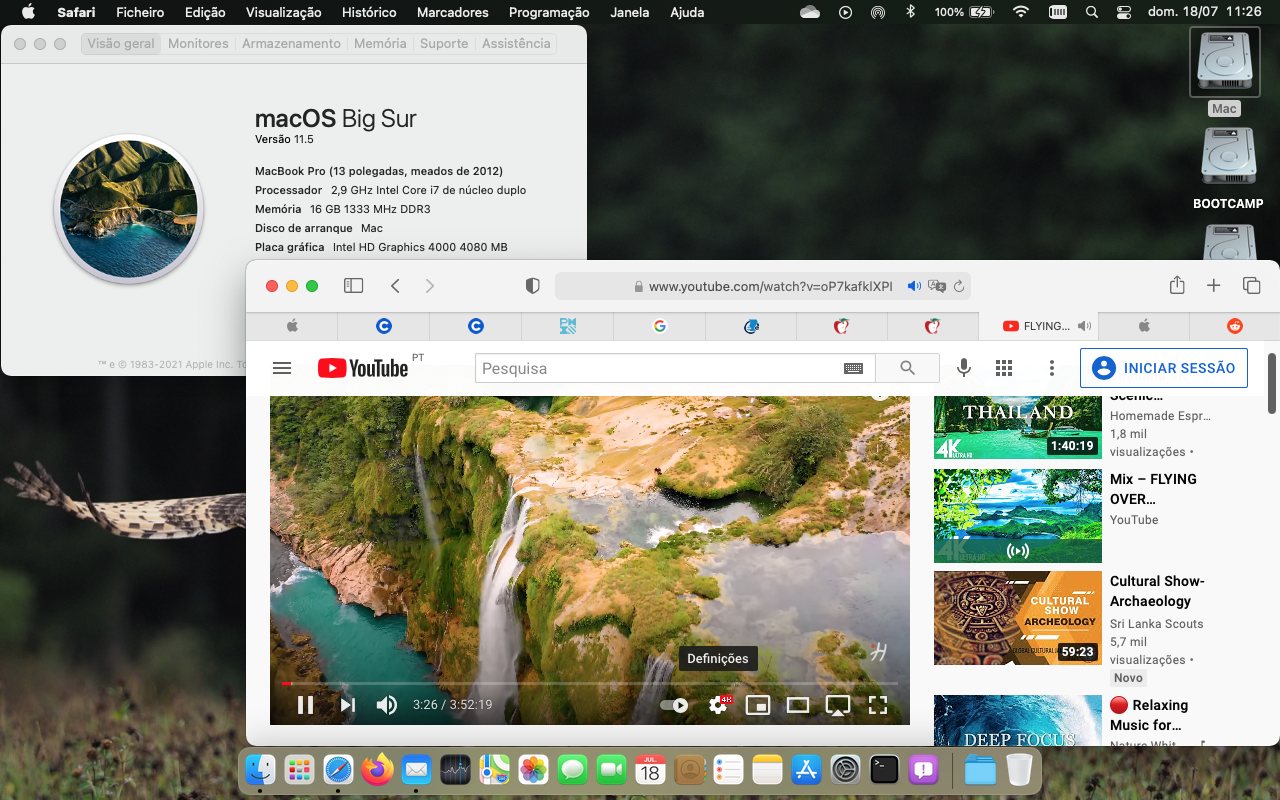This screenshot has height=800, width=1280.
Task: Open the App Store from the Dock
Action: click(x=806, y=769)
